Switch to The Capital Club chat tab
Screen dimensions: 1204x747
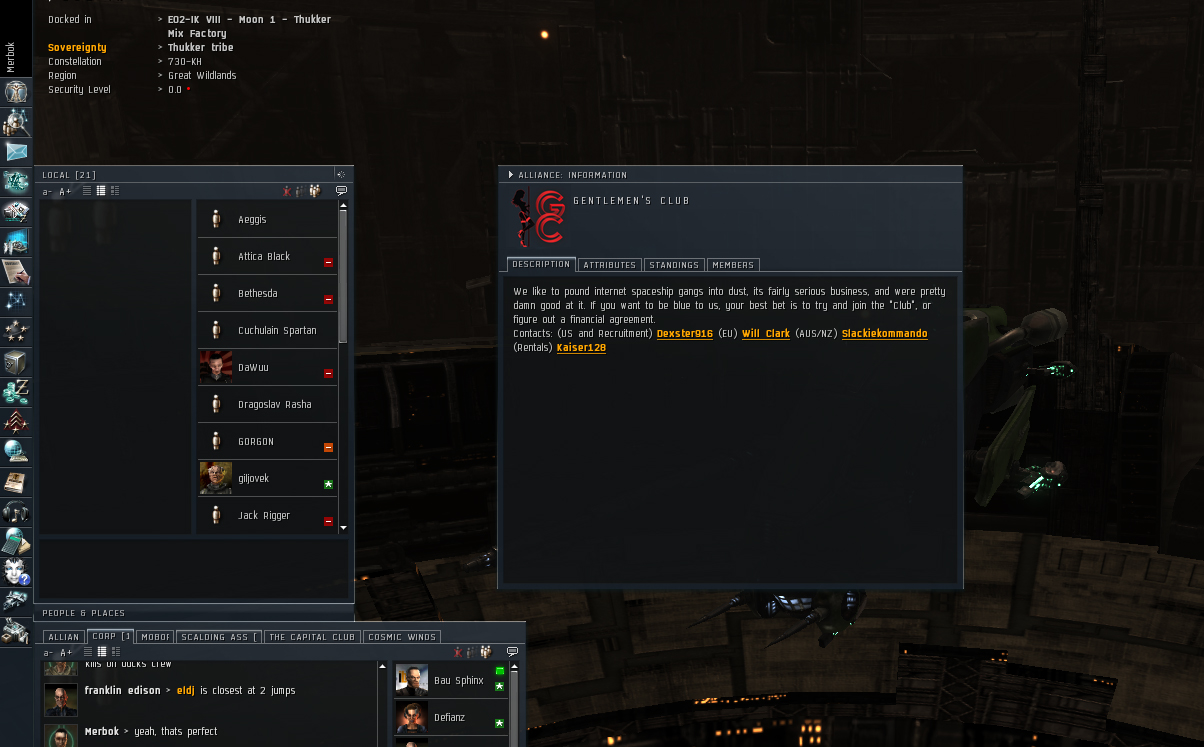tap(312, 637)
